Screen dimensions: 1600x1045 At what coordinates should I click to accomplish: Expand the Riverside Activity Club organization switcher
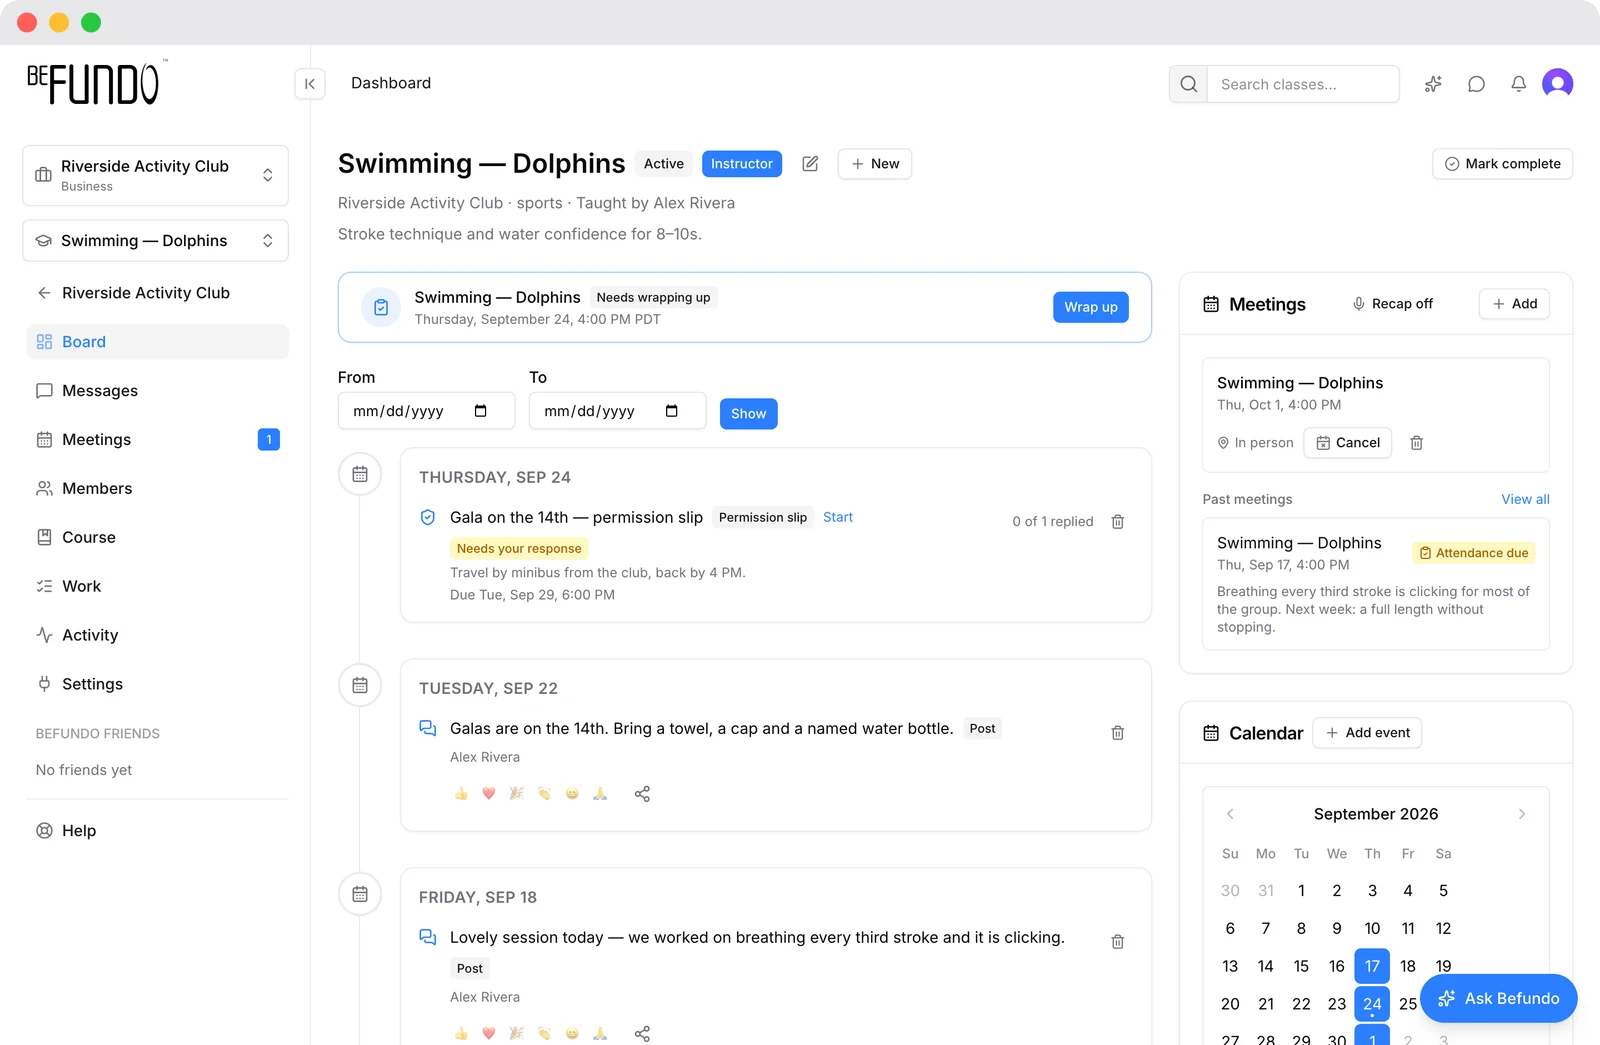coord(156,176)
